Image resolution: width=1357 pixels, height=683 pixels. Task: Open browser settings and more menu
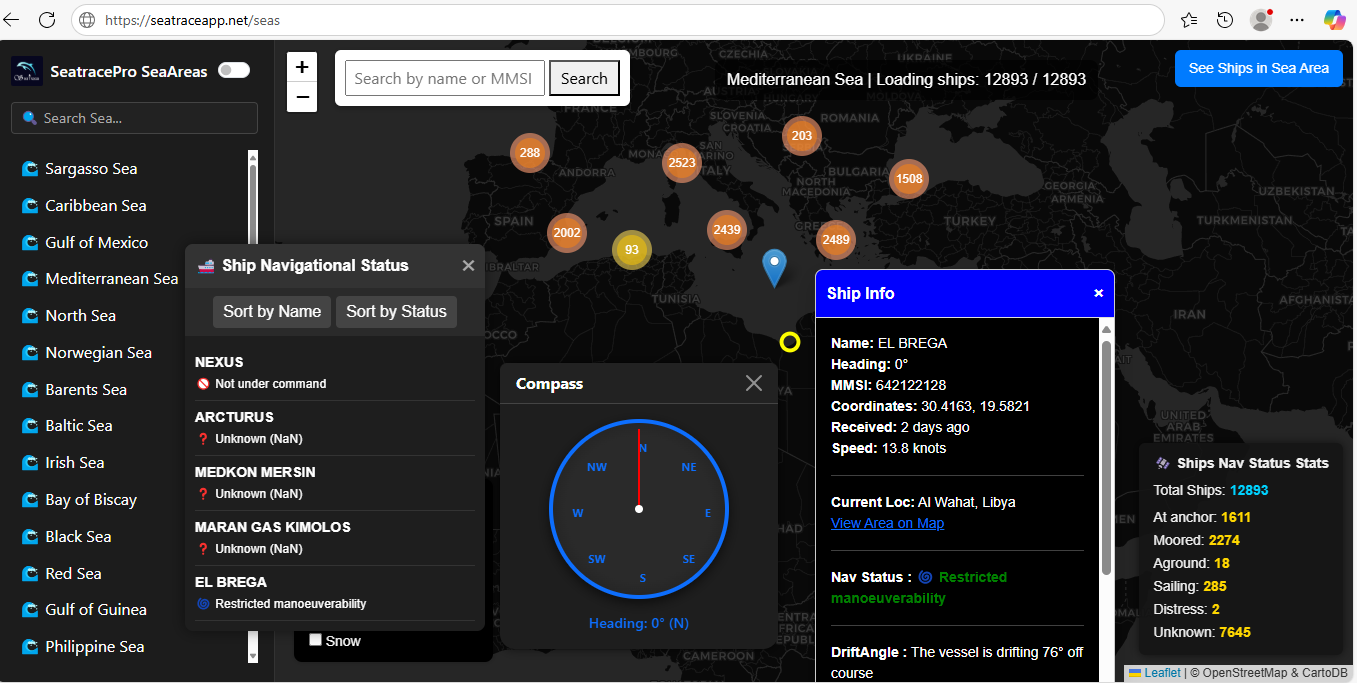click(1297, 20)
